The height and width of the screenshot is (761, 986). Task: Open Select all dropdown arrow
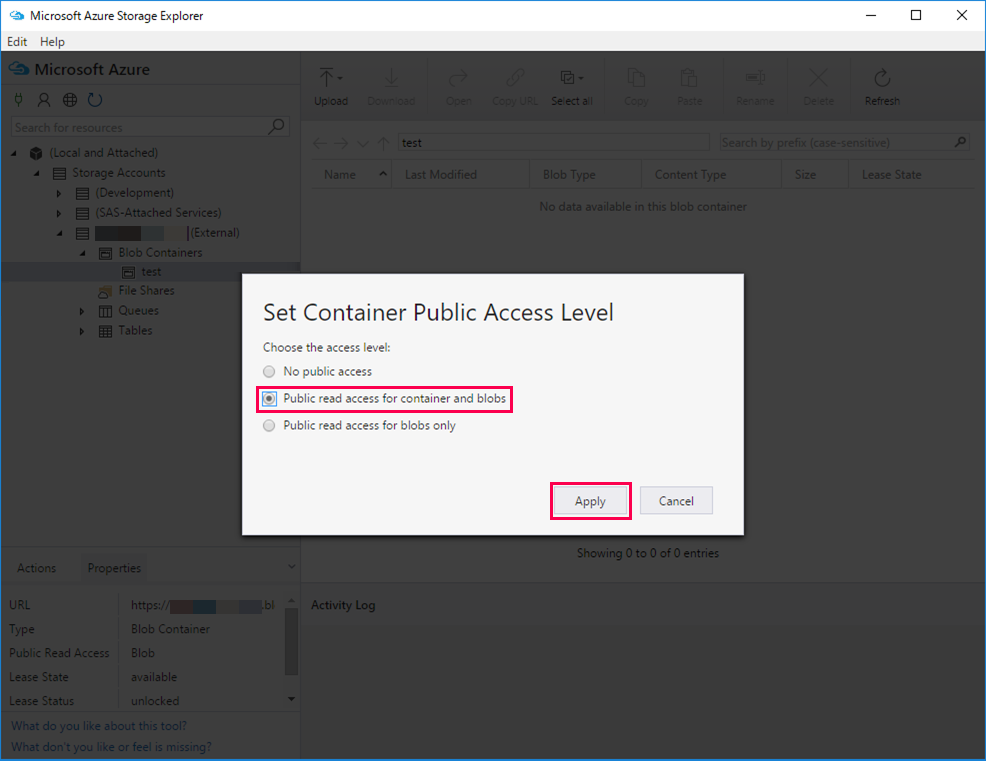(x=581, y=78)
